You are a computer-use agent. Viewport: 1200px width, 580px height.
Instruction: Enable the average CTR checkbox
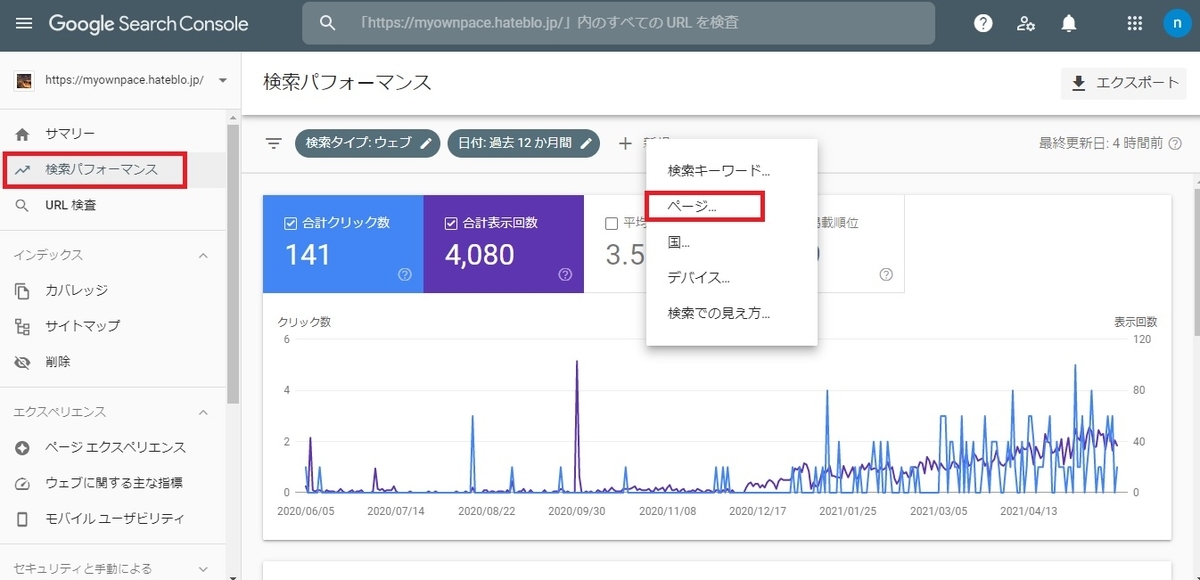pyautogui.click(x=611, y=223)
